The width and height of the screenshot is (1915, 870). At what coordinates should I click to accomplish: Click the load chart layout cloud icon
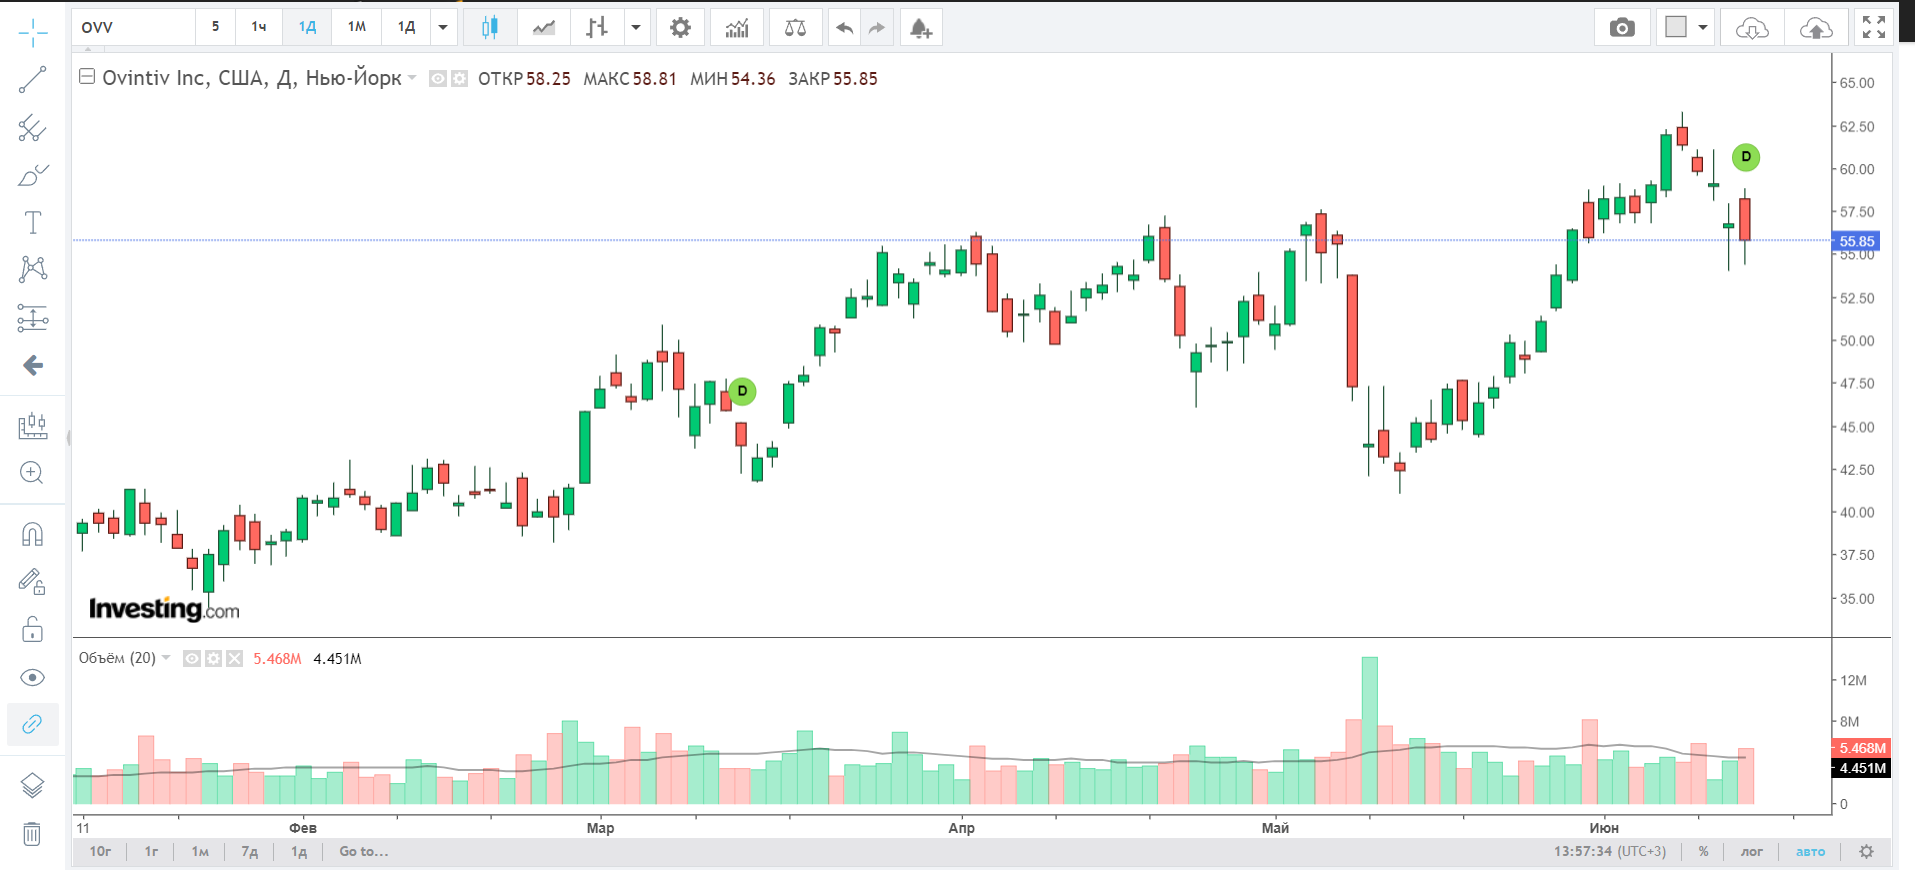tap(1752, 28)
